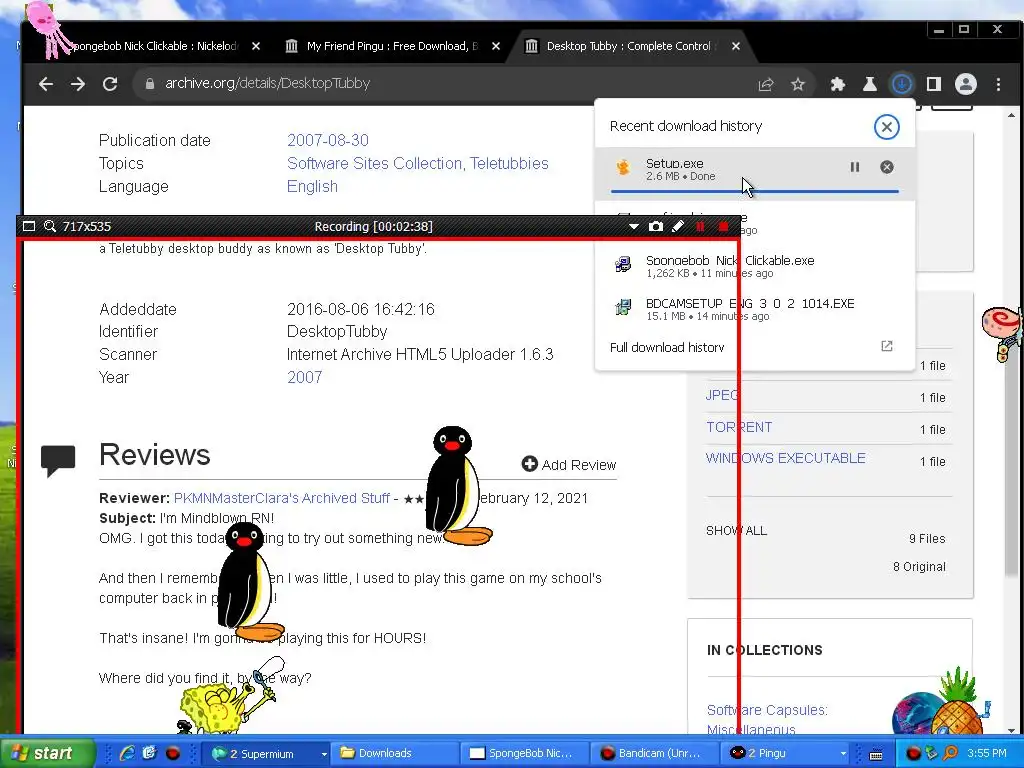Close the Spongebob Nick Clickable tab
Viewport: 1024px width, 768px height.
256,46
